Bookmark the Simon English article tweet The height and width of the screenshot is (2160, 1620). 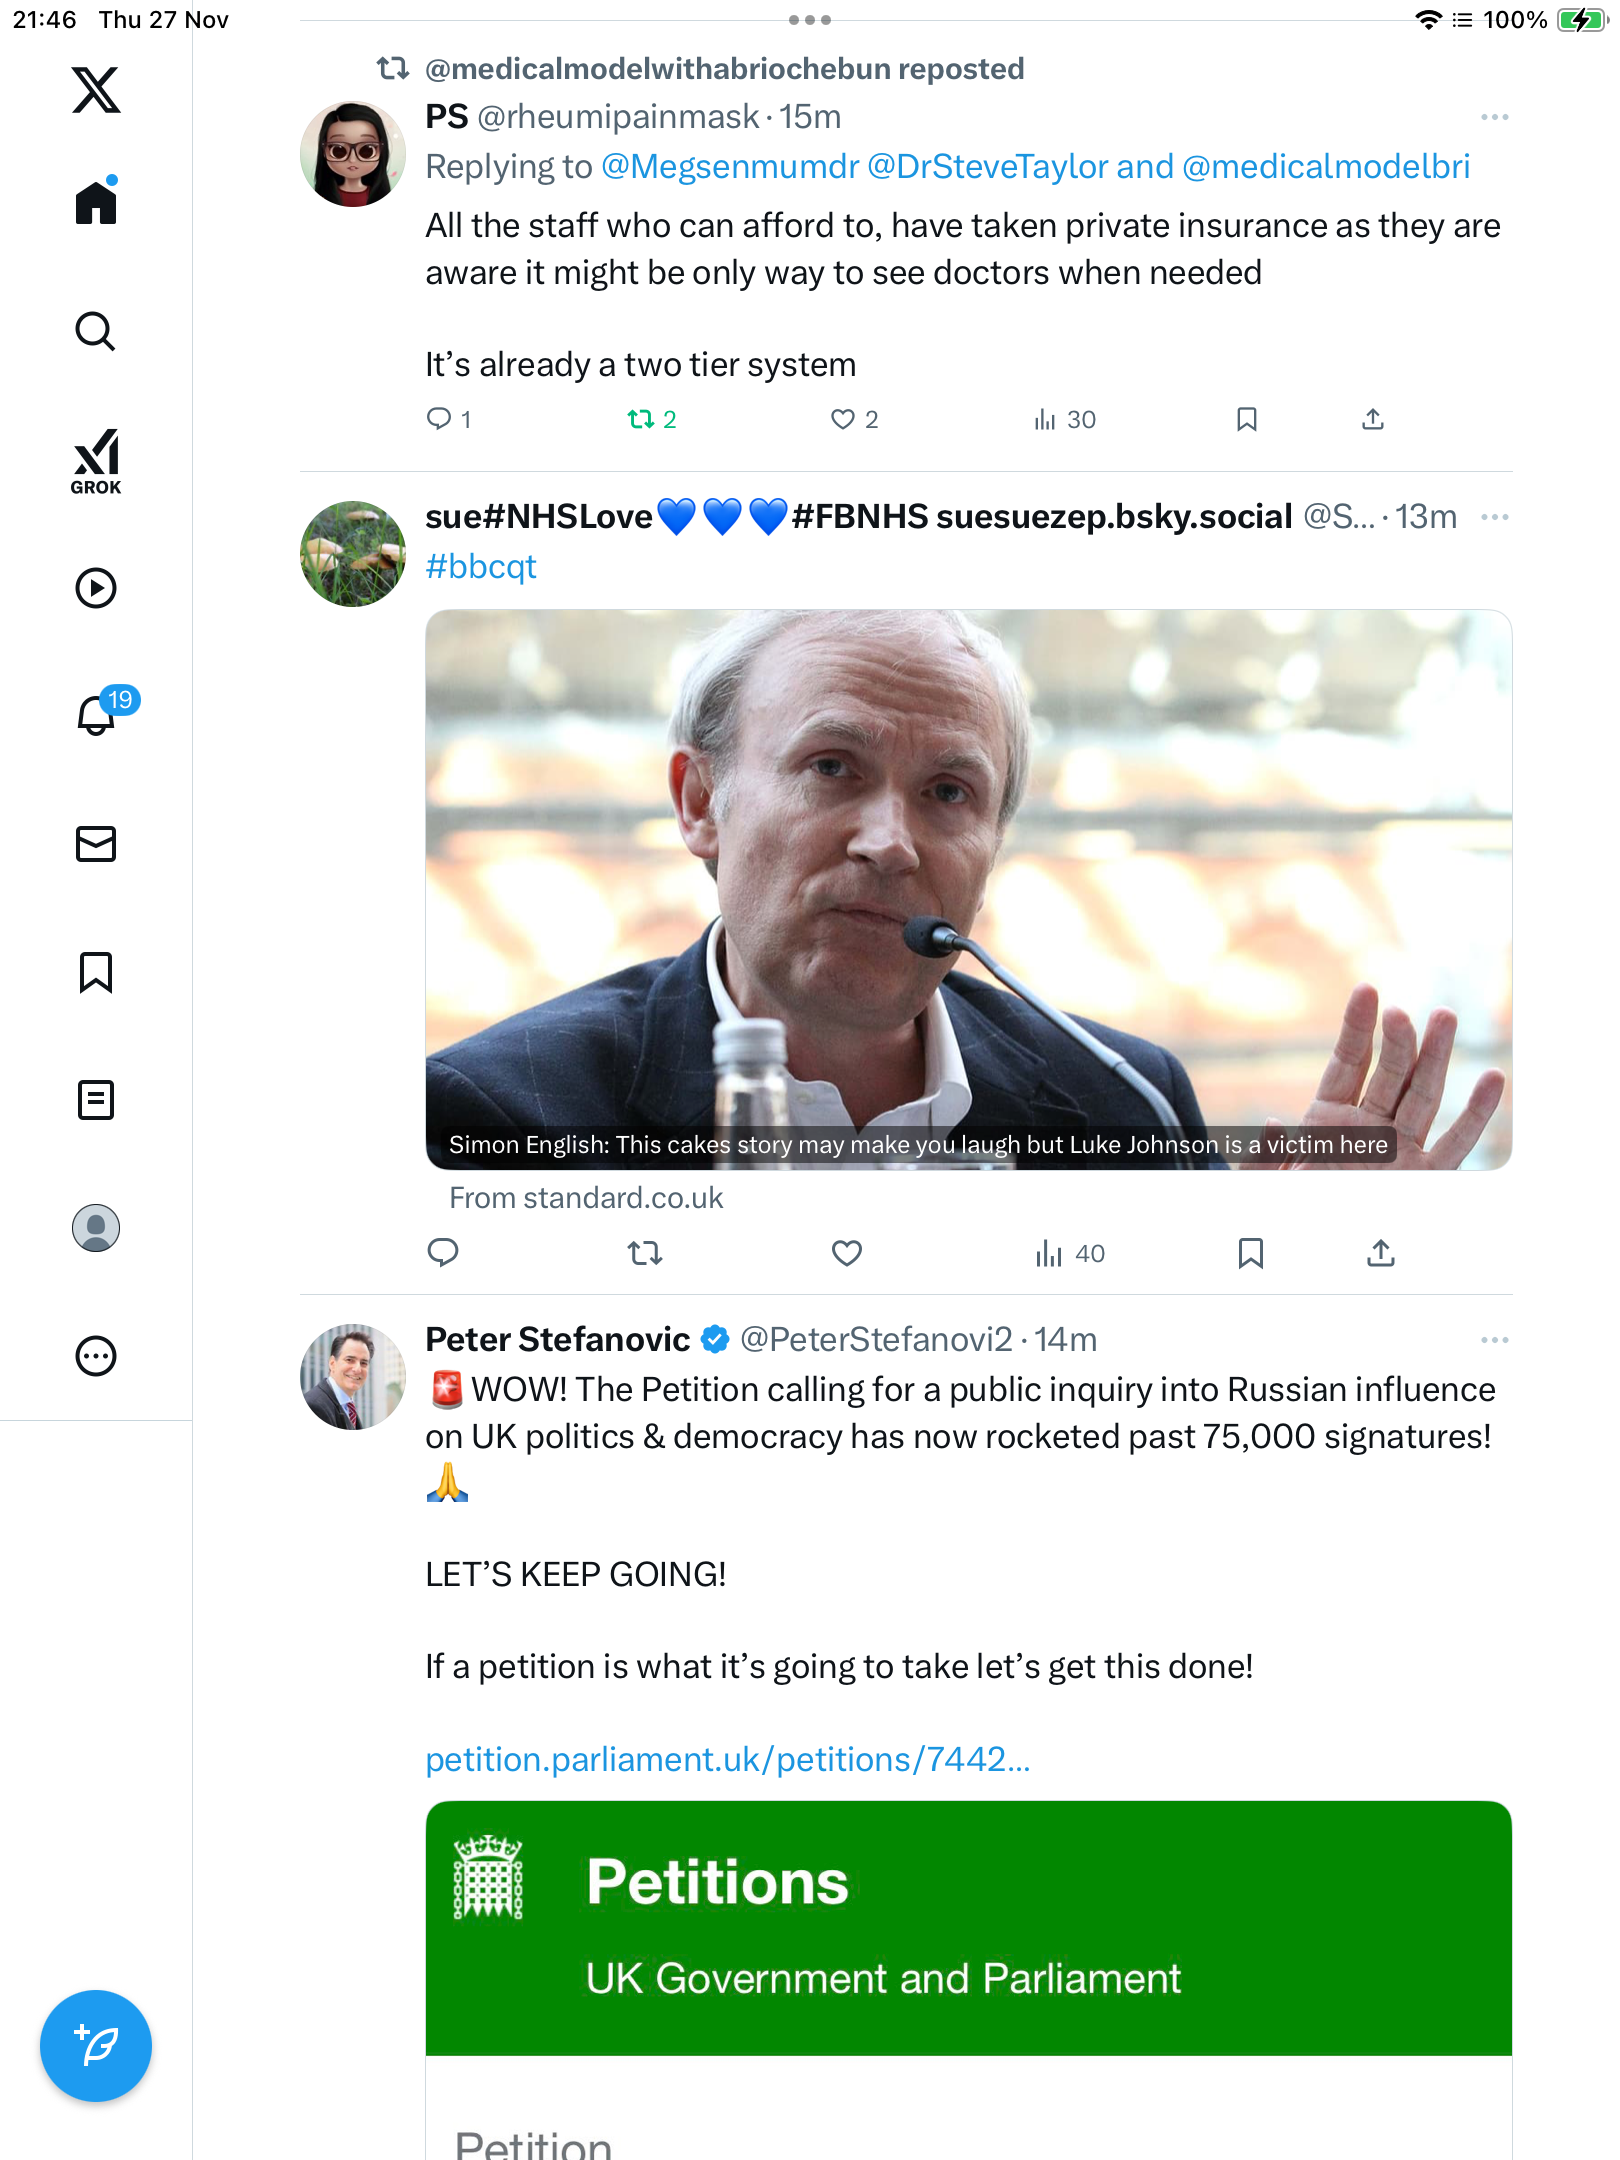1250,1253
